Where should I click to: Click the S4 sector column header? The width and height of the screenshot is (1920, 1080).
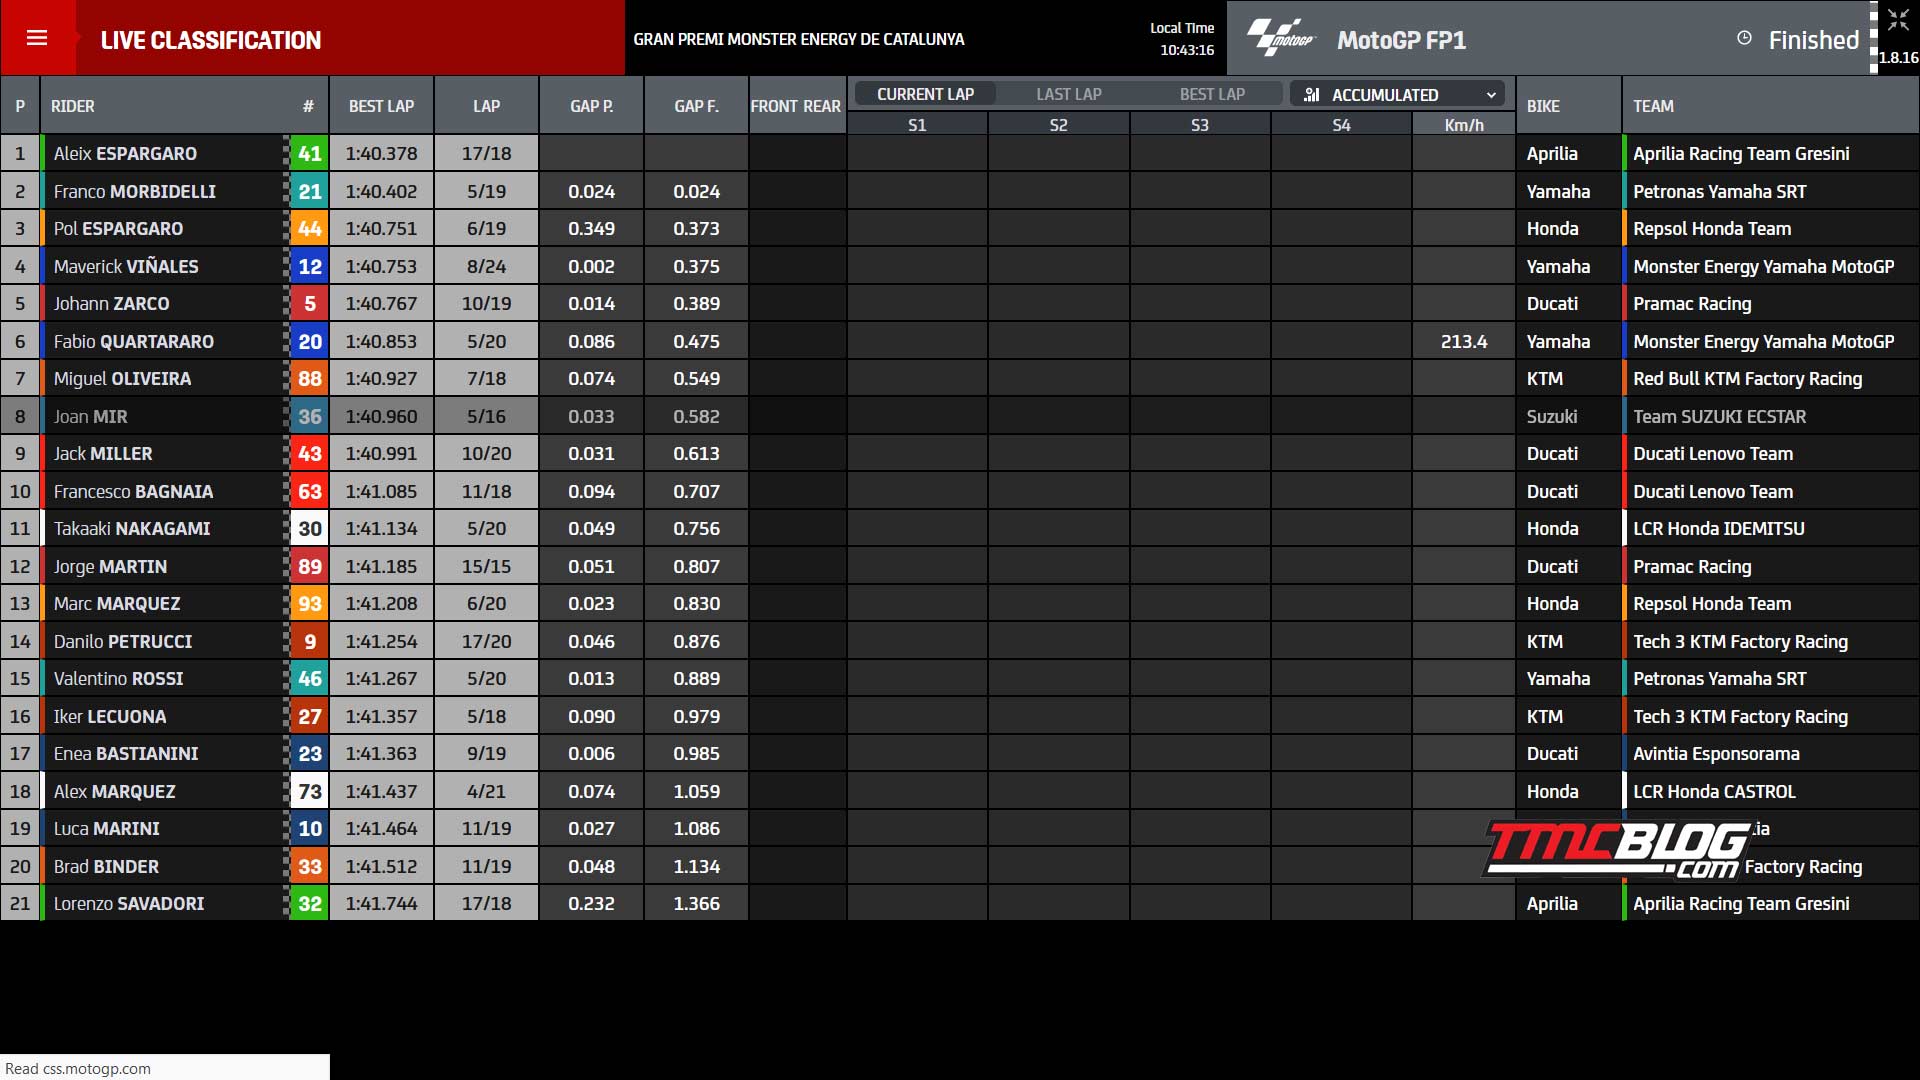pyautogui.click(x=1341, y=125)
